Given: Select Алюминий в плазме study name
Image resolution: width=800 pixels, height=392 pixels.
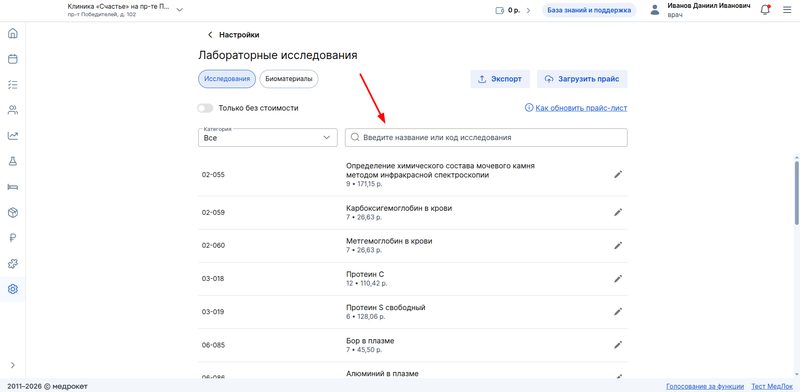Looking at the screenshot, I should (x=382, y=374).
